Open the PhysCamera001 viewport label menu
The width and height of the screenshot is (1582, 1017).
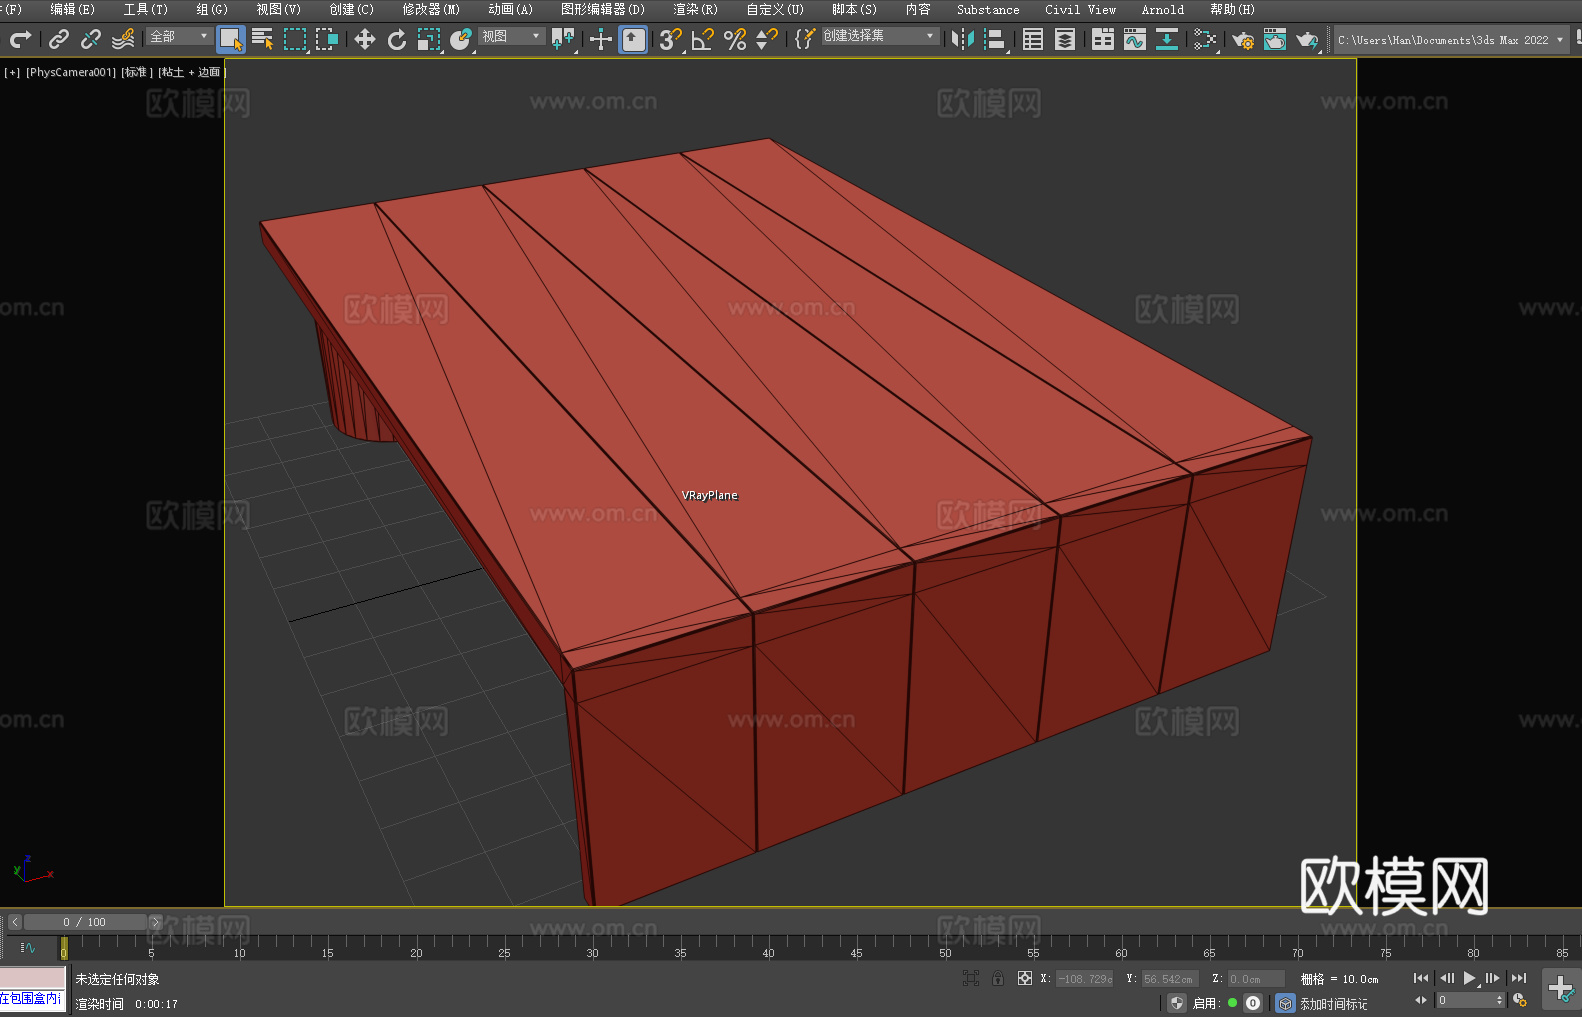(x=71, y=72)
